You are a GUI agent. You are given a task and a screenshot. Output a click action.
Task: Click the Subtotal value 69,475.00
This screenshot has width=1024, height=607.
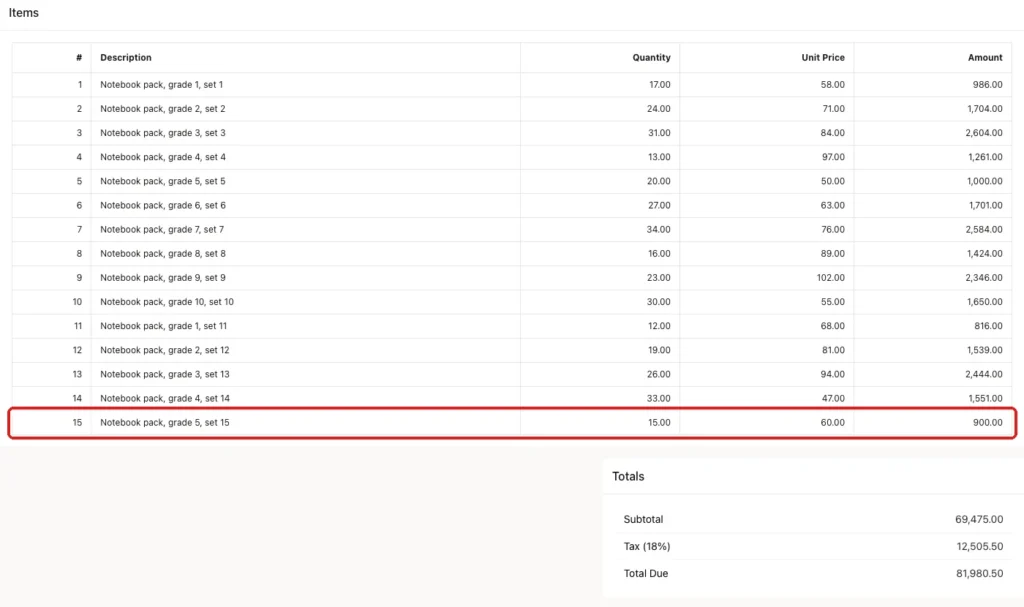(x=979, y=519)
